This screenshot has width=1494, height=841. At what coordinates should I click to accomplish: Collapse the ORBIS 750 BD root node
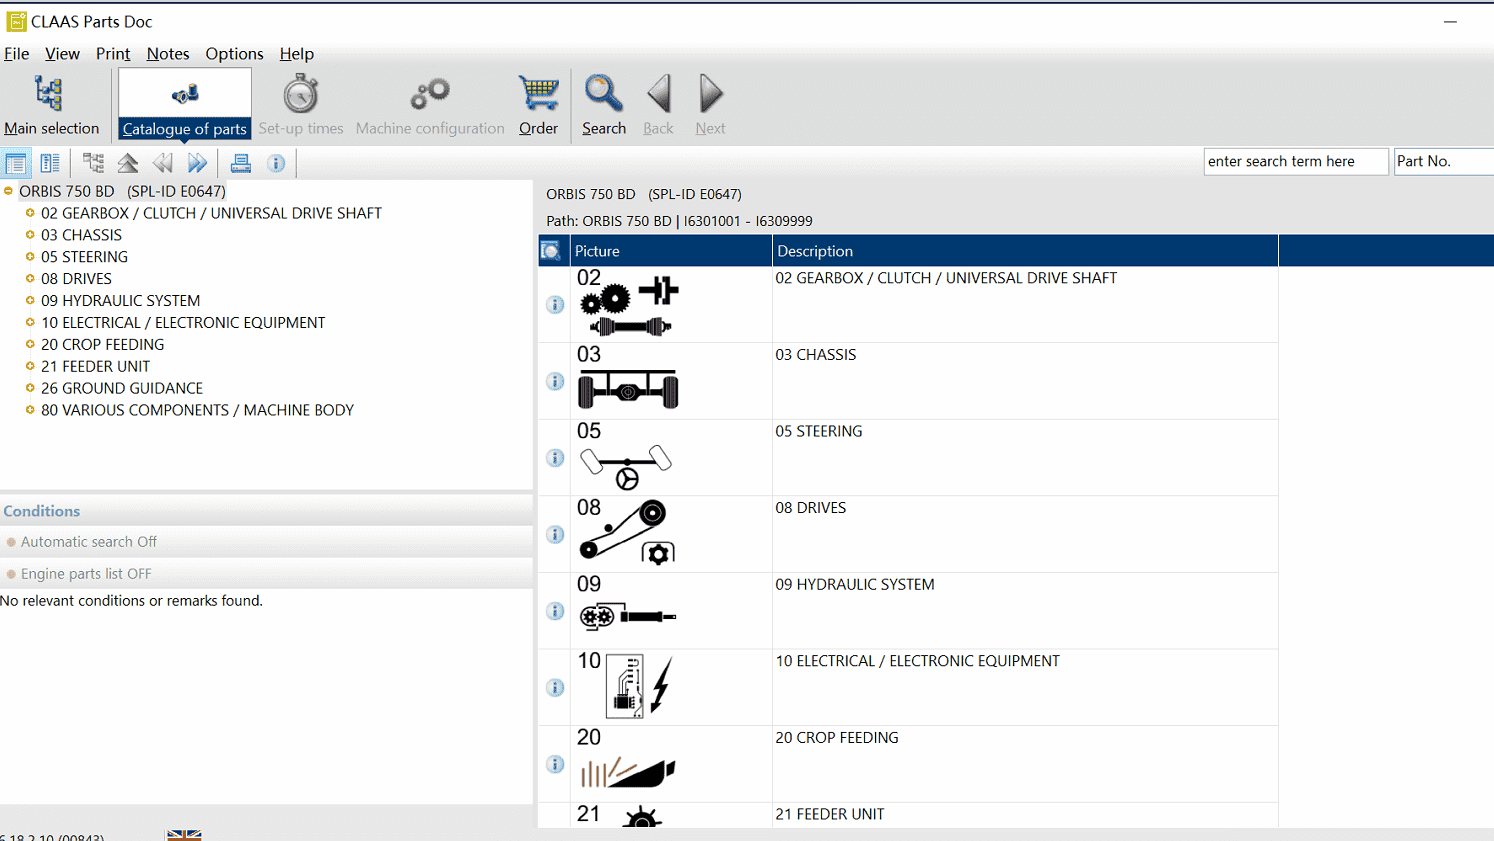pyautogui.click(x=8, y=191)
